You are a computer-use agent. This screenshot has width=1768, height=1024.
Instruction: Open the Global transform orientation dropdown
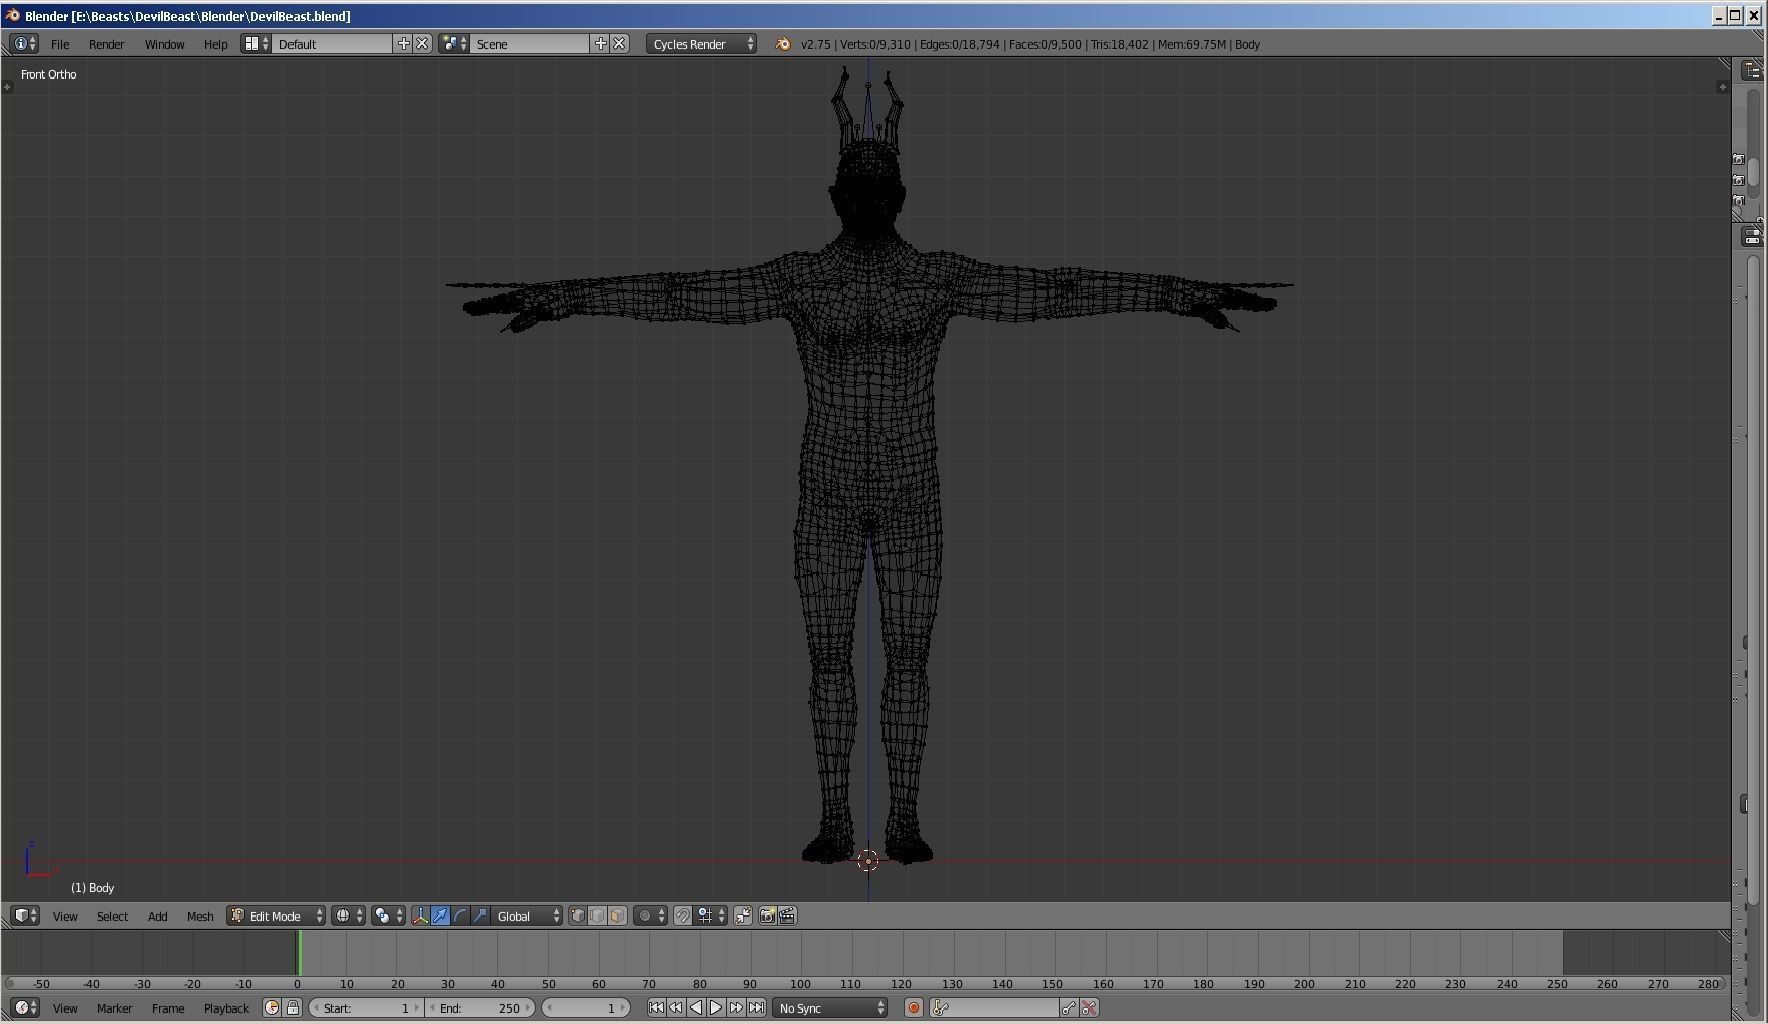point(527,916)
